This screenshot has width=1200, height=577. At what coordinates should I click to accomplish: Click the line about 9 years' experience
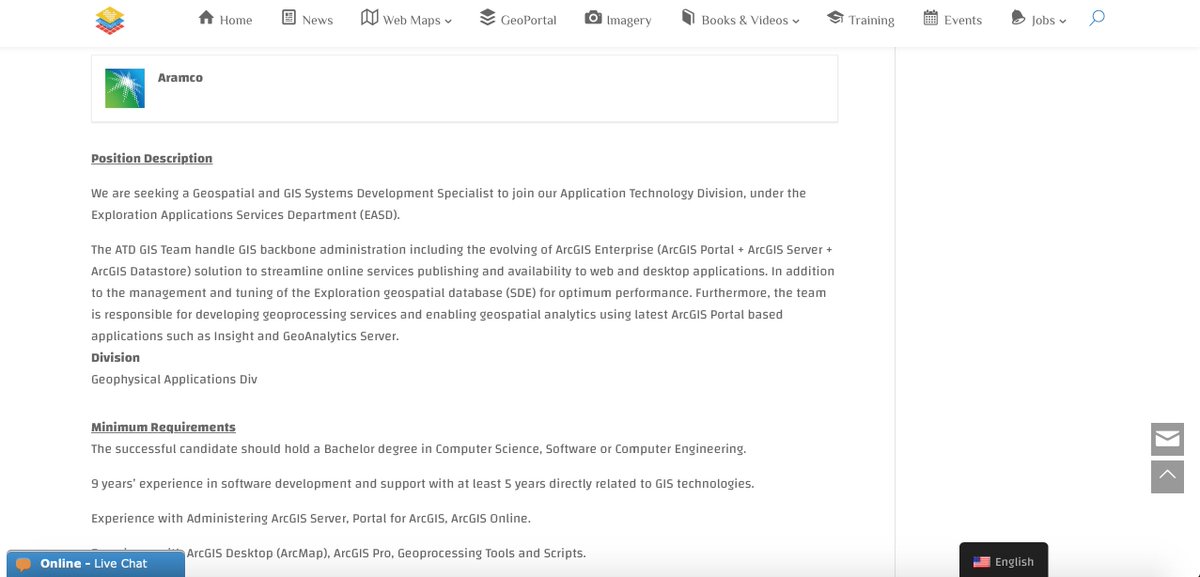422,483
